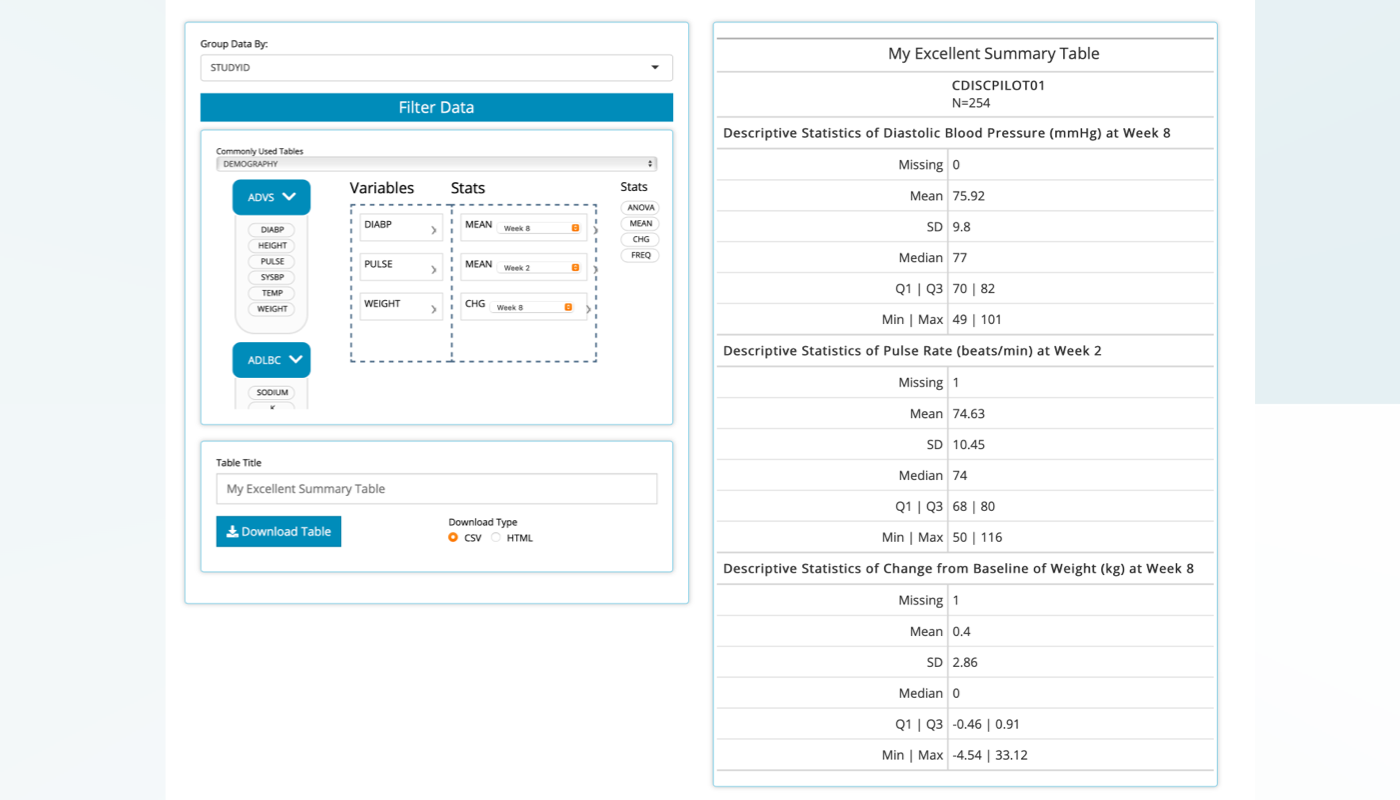Screen dimensions: 1400x800
Task: Click the chevron icon on PULSE variable block
Action: [433, 270]
